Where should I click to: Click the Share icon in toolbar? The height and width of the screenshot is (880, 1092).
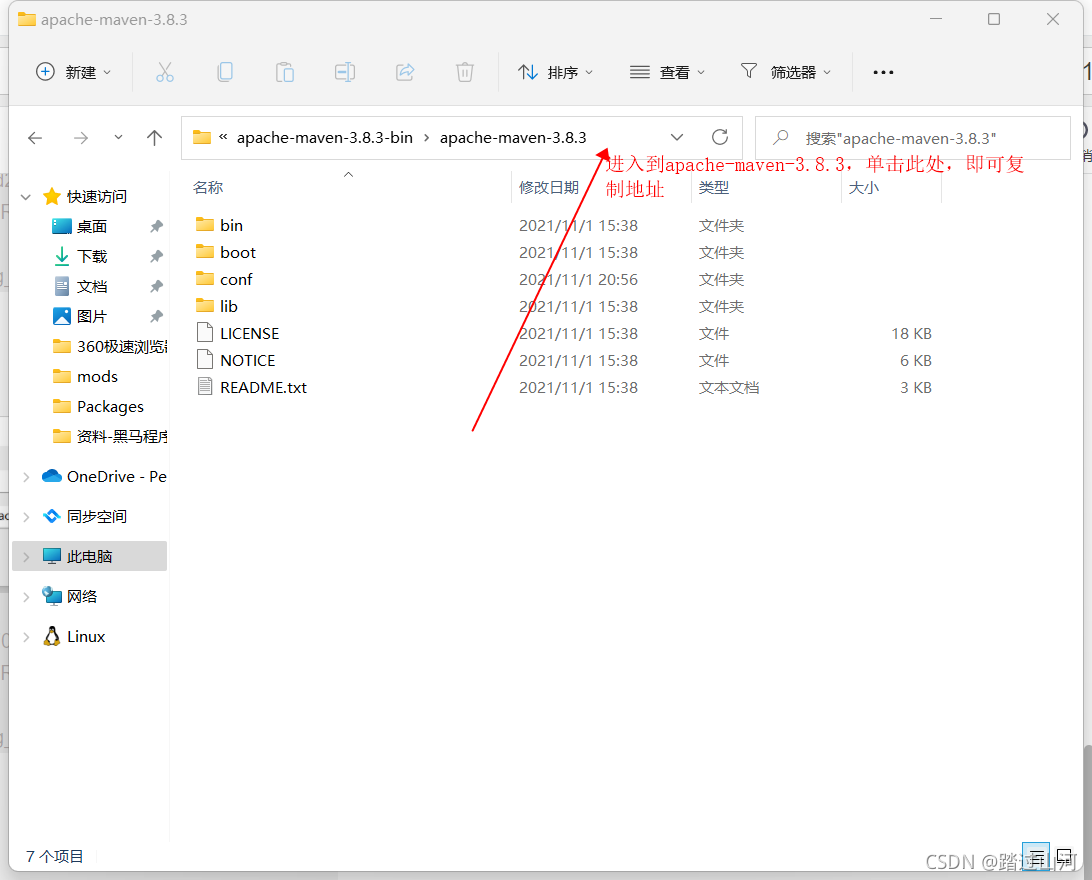click(x=405, y=72)
